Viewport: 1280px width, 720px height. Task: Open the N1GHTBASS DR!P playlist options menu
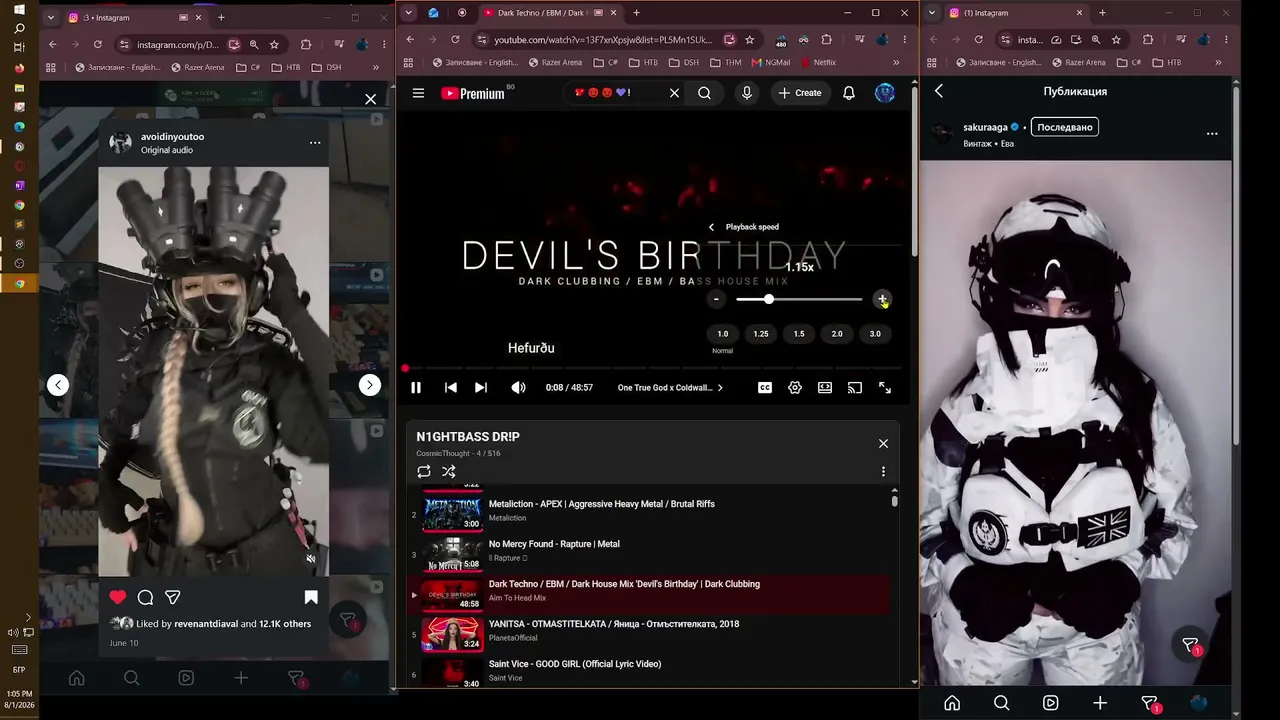(883, 471)
